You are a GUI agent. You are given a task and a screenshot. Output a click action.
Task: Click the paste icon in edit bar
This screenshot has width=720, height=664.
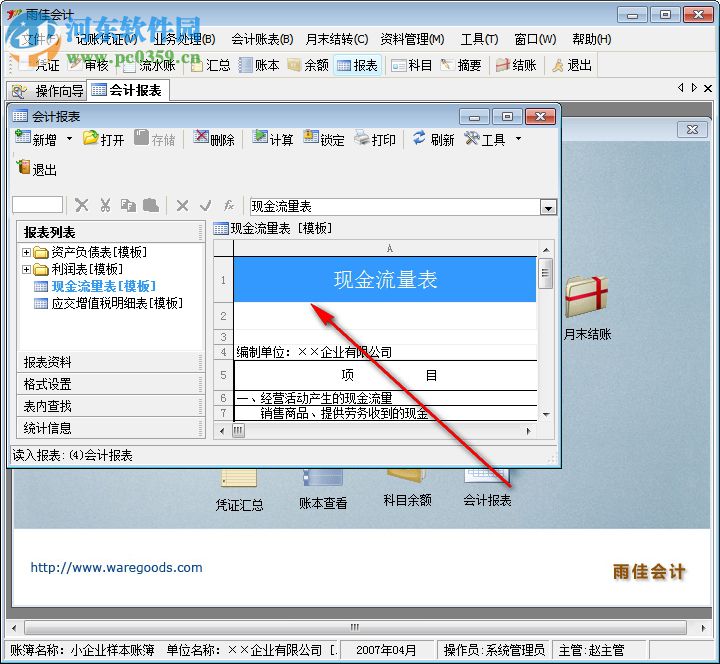click(x=151, y=205)
